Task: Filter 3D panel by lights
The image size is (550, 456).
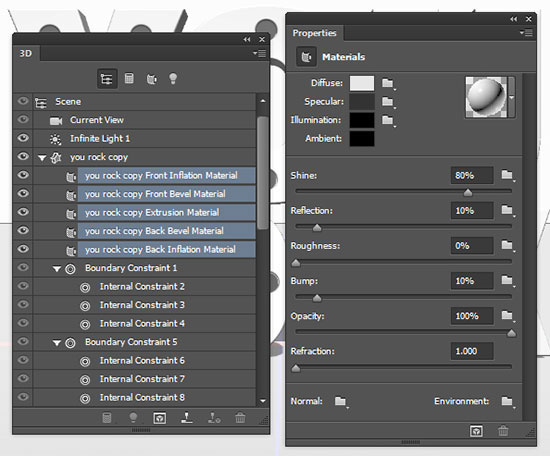Action: point(173,79)
